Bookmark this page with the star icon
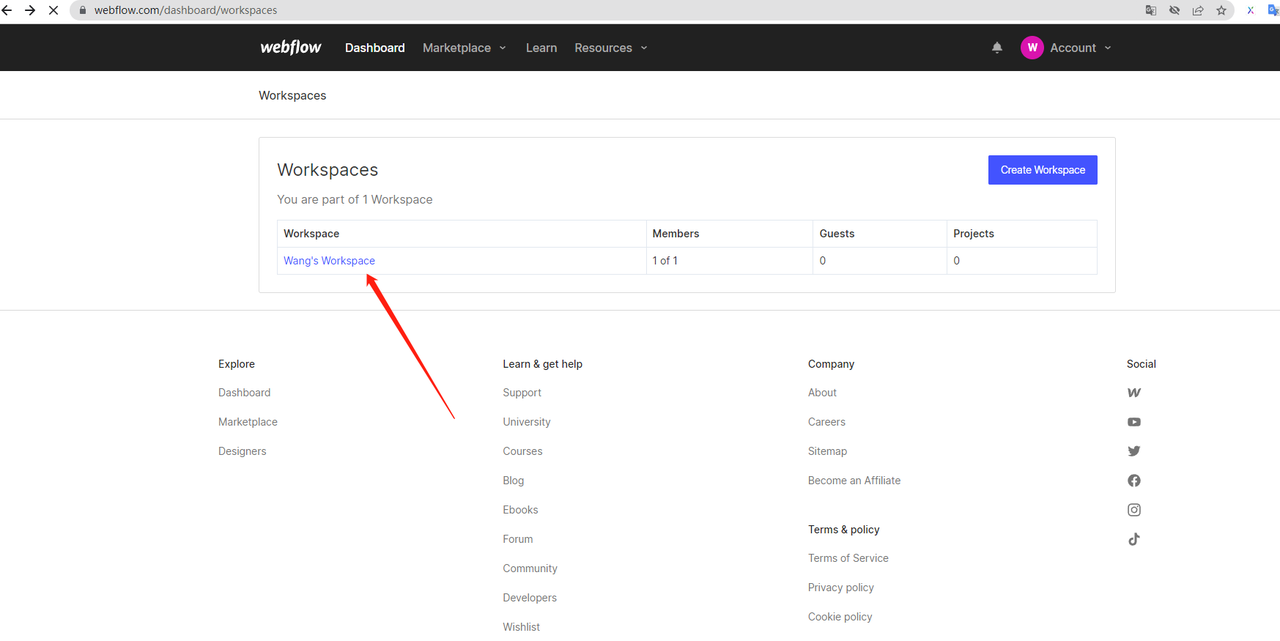The height and width of the screenshot is (641, 1280). (x=1221, y=10)
